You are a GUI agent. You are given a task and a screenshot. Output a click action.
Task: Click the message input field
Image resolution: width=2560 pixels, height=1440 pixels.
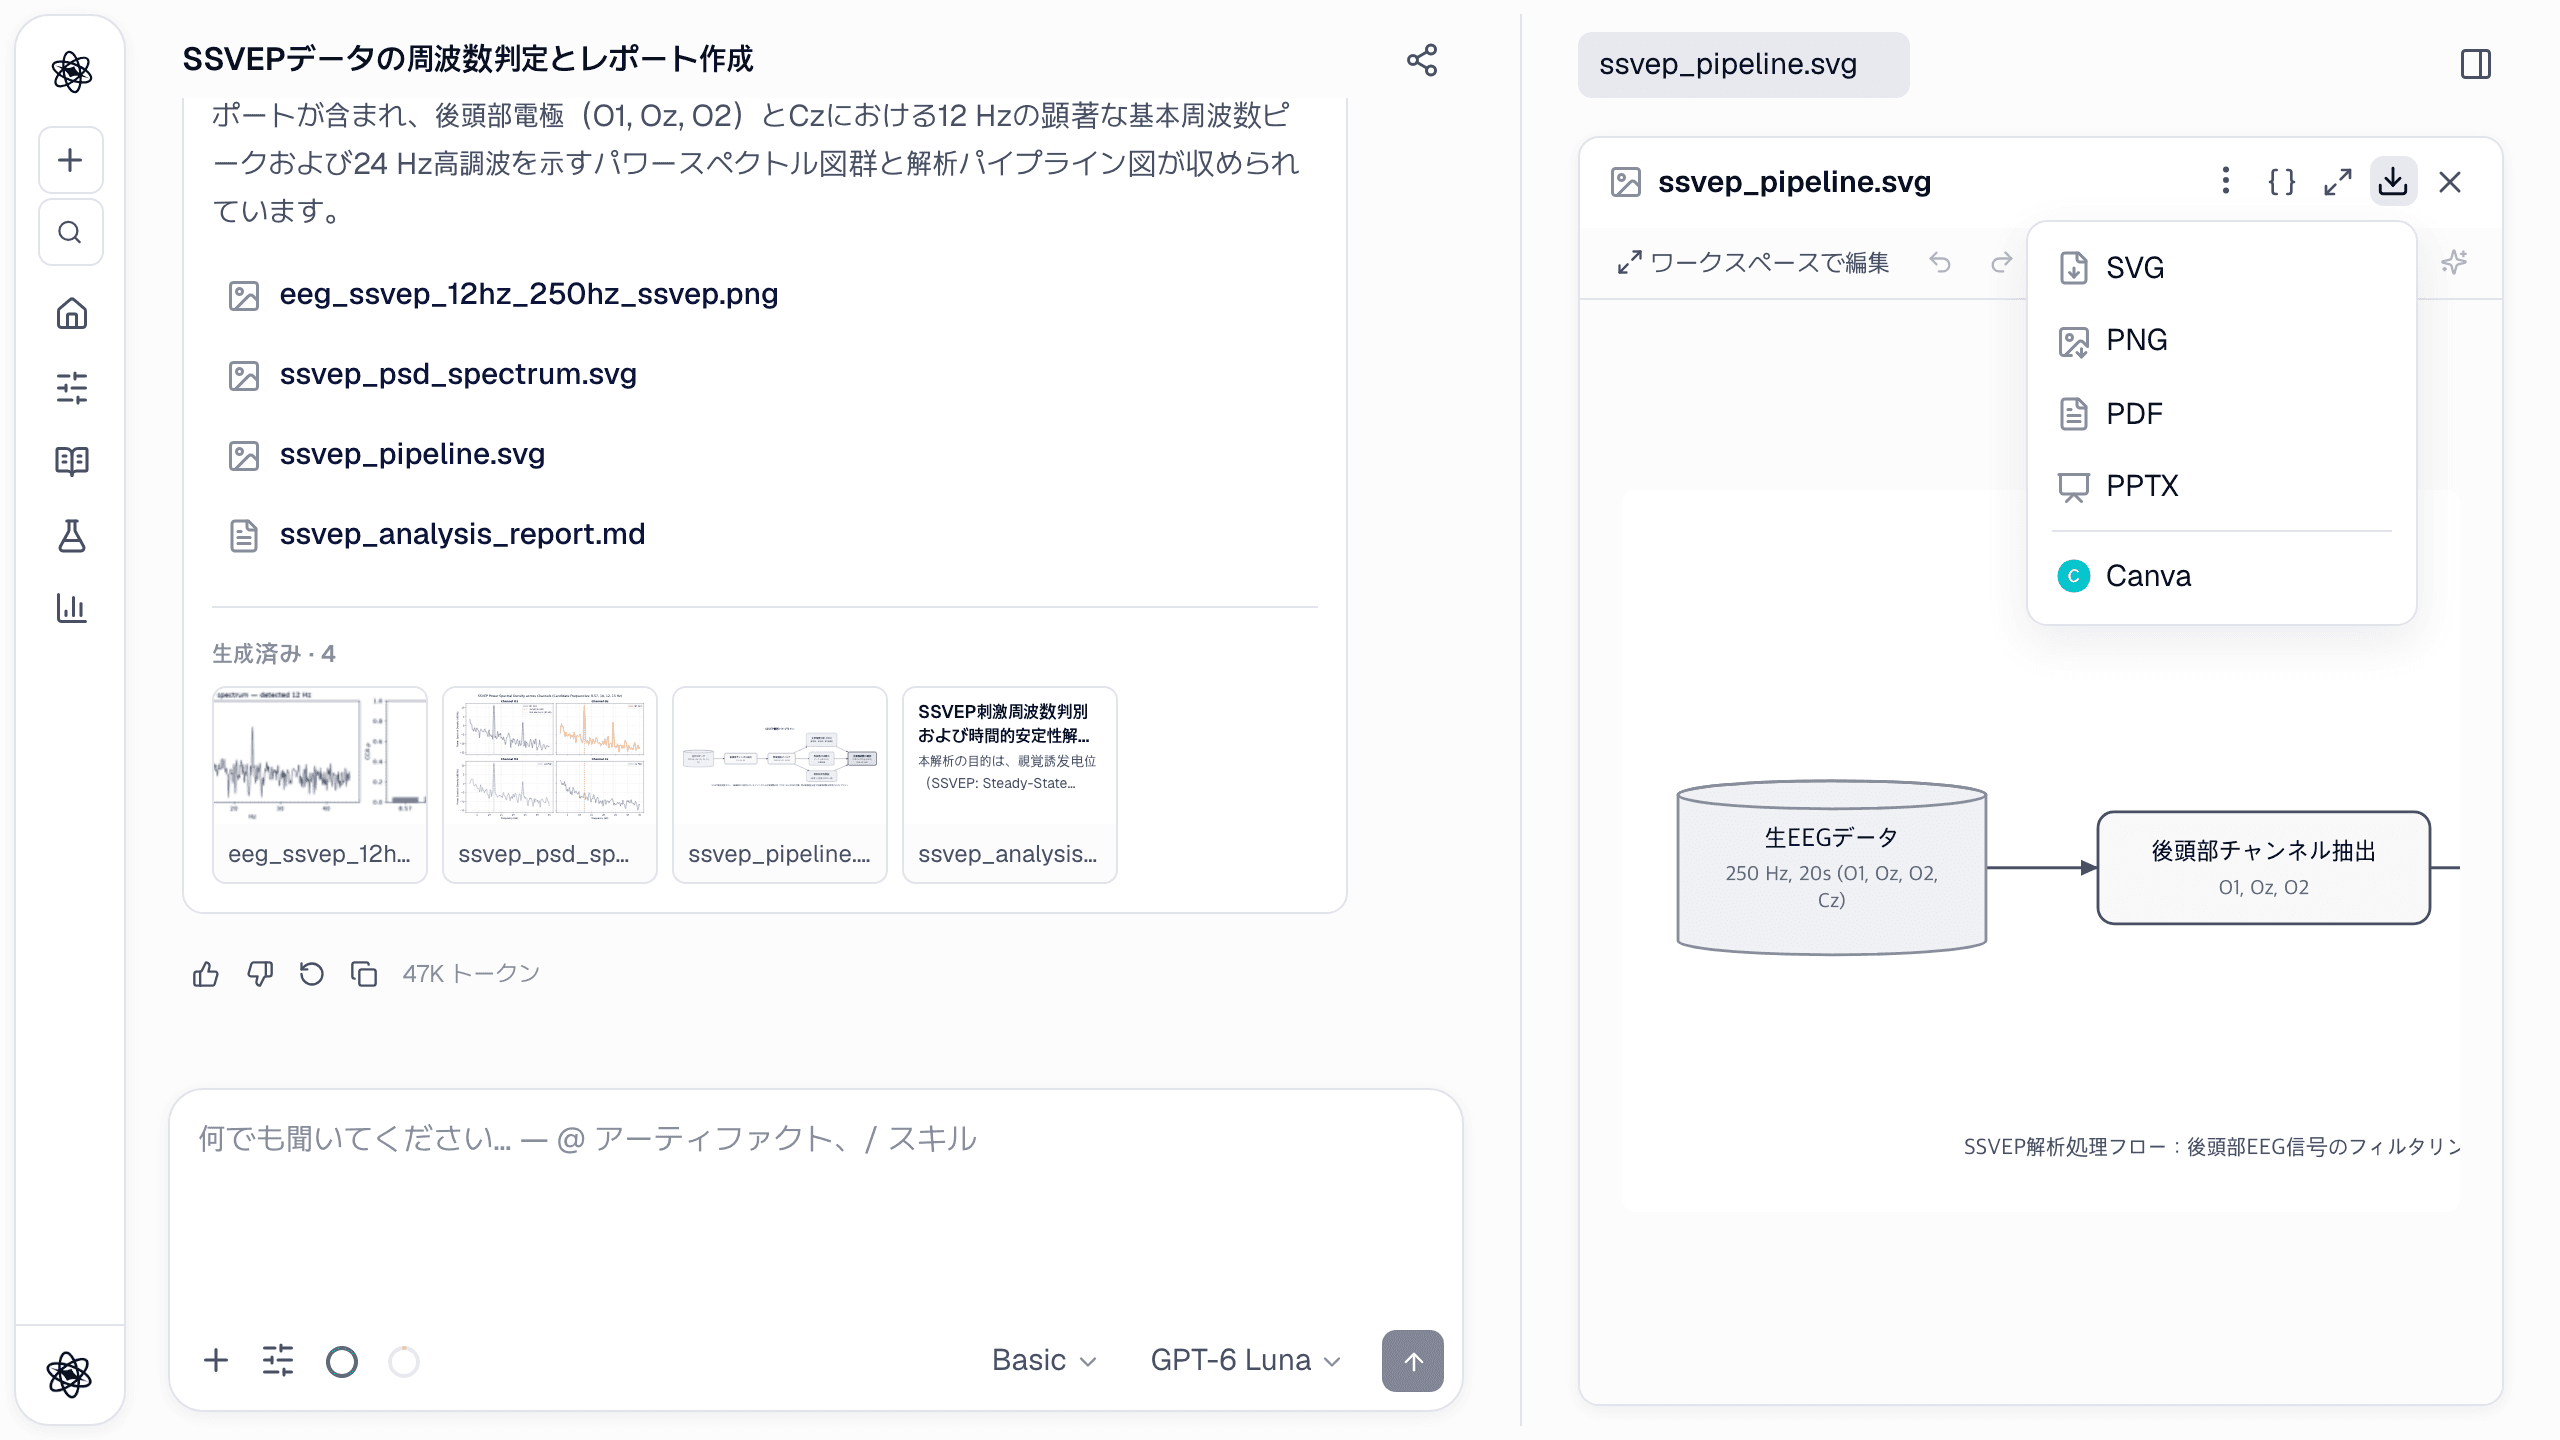(815, 1200)
